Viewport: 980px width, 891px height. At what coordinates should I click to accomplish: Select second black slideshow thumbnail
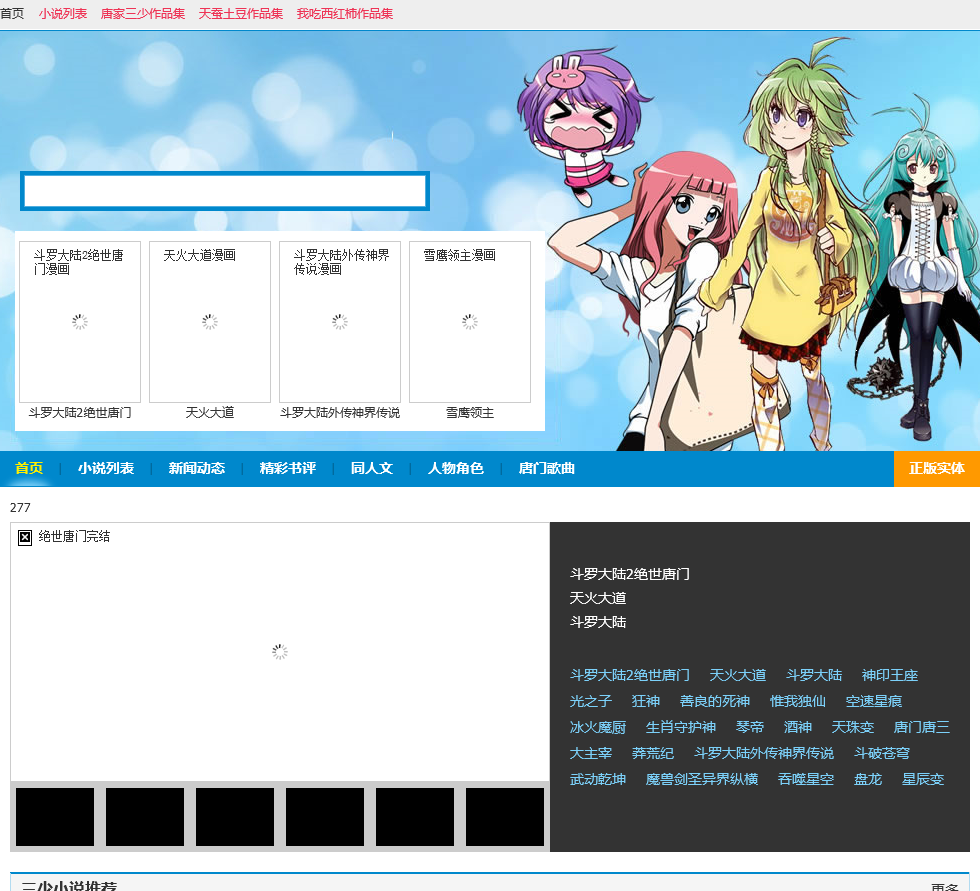tap(145, 817)
